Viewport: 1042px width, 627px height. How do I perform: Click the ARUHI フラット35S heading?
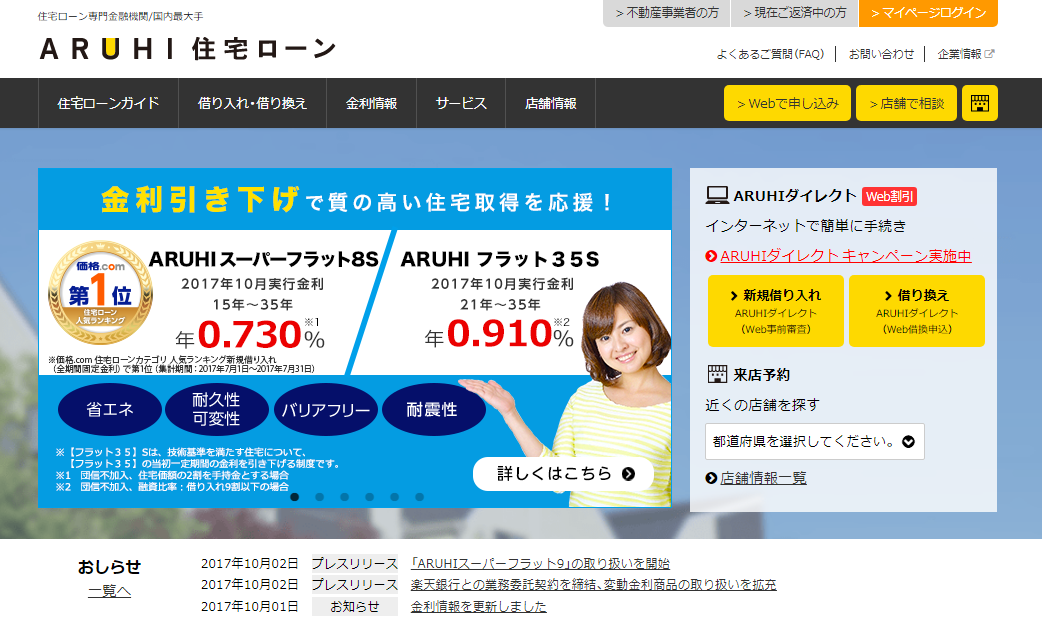point(500,259)
